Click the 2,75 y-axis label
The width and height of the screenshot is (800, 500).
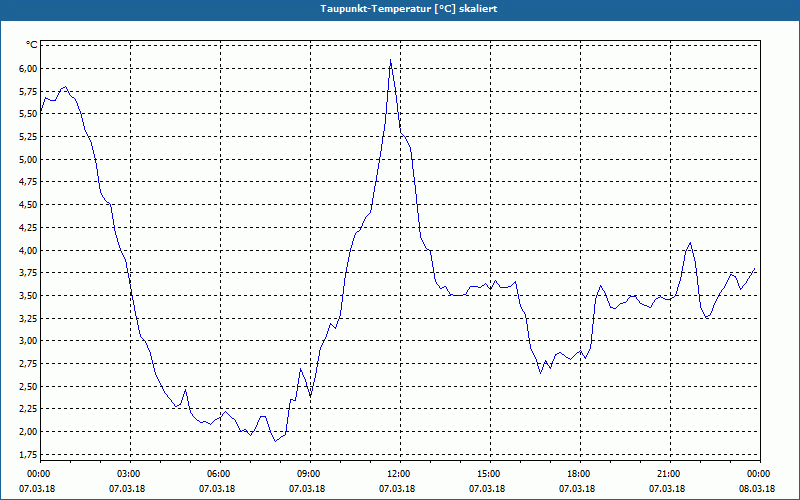[x=28, y=364]
